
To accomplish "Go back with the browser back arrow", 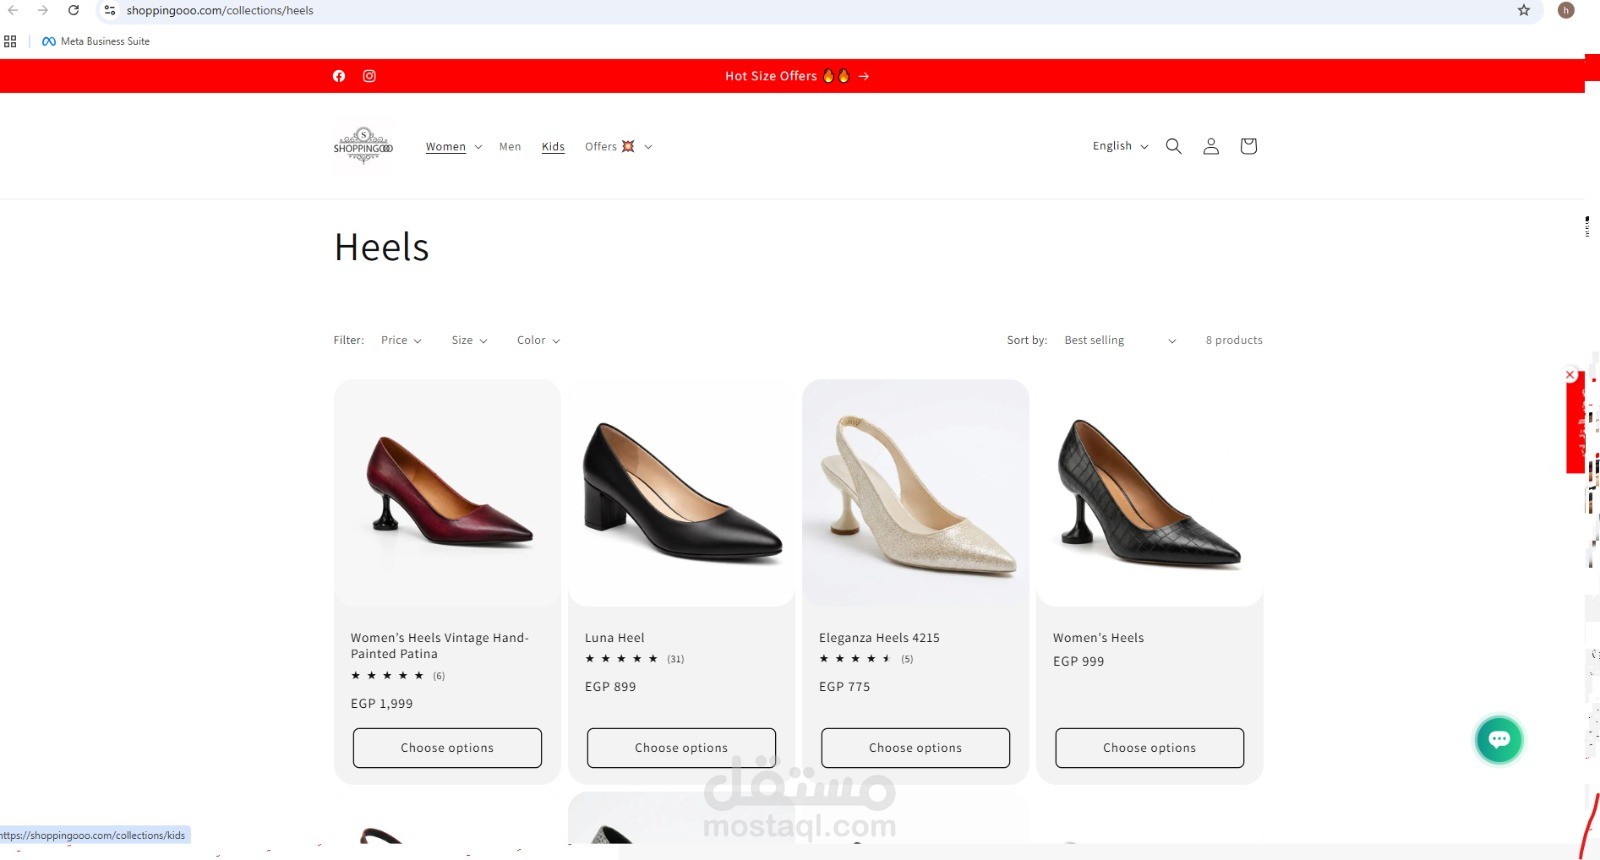I will pos(13,10).
